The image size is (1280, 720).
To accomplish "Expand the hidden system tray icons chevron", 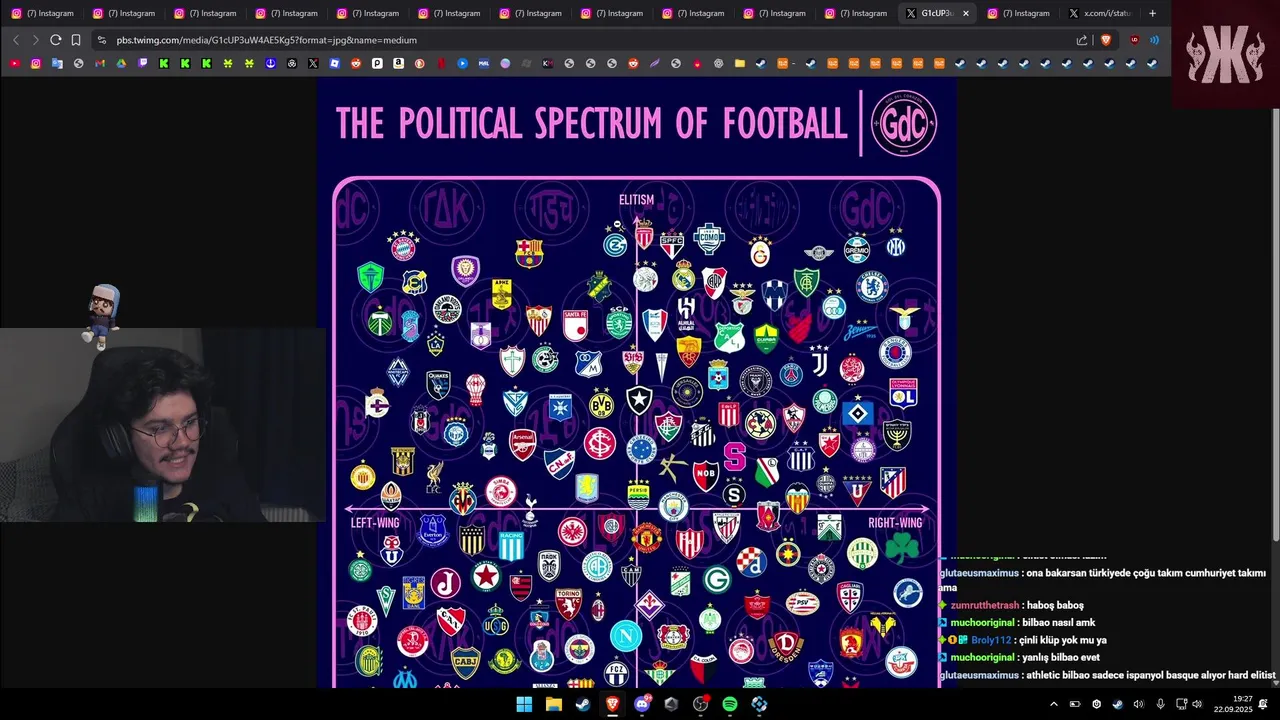I will 1054,704.
